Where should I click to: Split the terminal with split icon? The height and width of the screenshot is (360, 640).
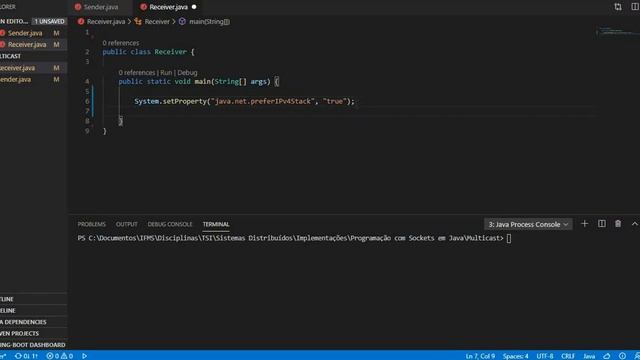[602, 224]
